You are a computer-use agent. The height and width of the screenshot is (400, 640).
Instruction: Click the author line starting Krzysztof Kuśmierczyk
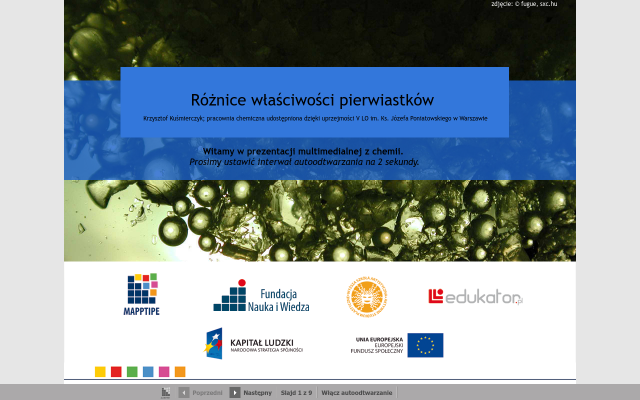click(x=315, y=119)
